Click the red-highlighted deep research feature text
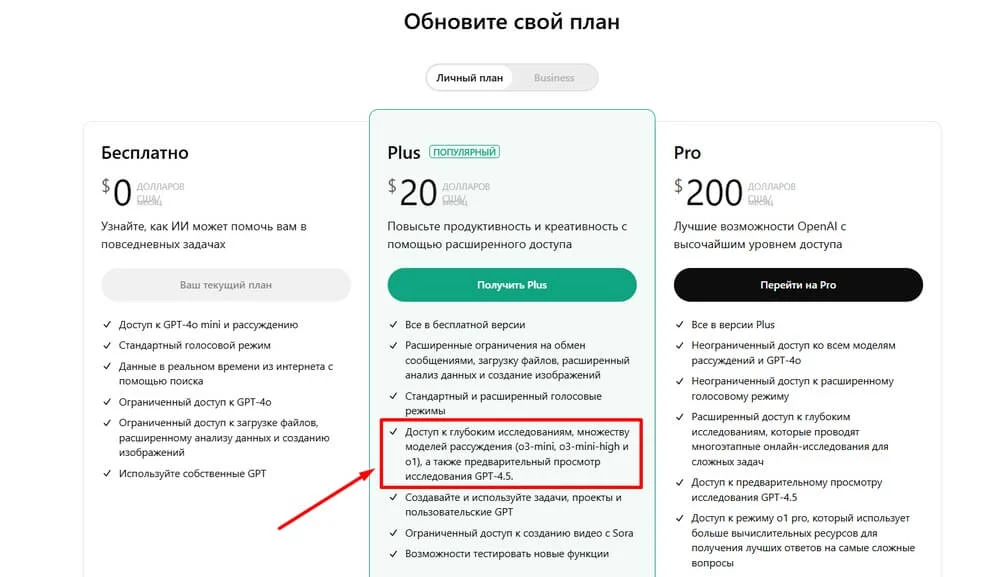 pos(517,453)
